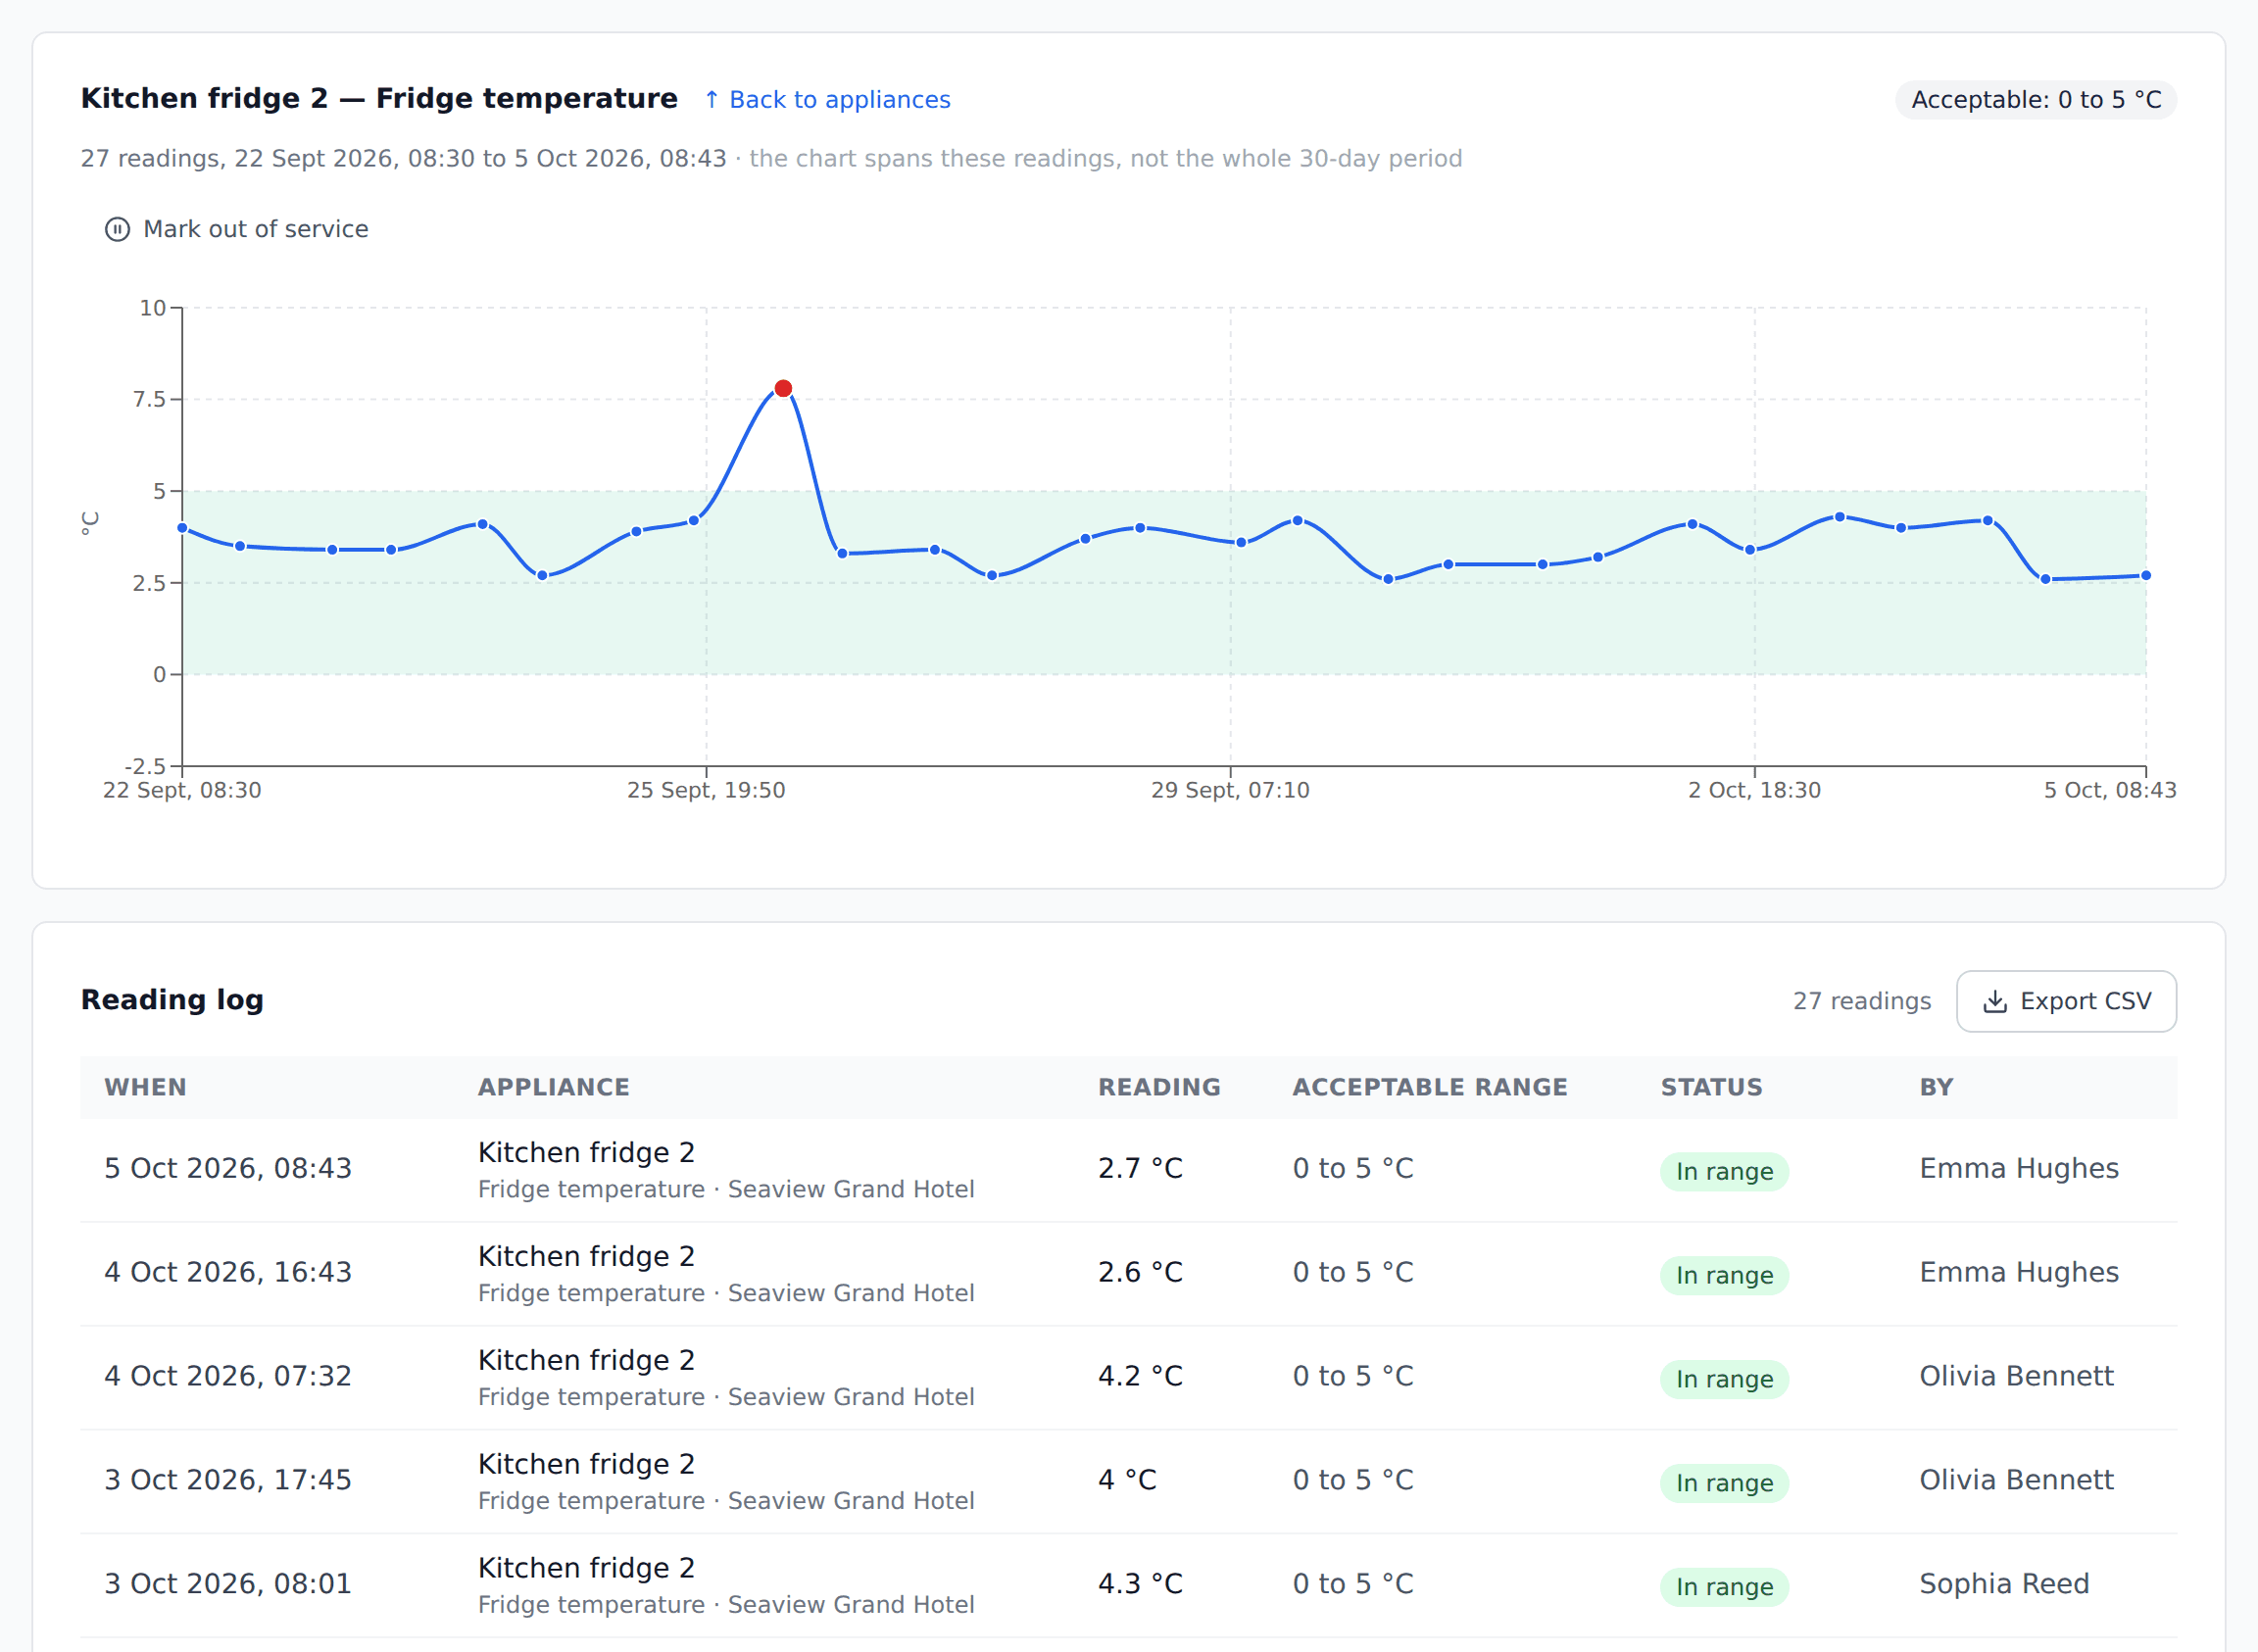
Task: Click the WHEN column header
Action: point(145,1087)
